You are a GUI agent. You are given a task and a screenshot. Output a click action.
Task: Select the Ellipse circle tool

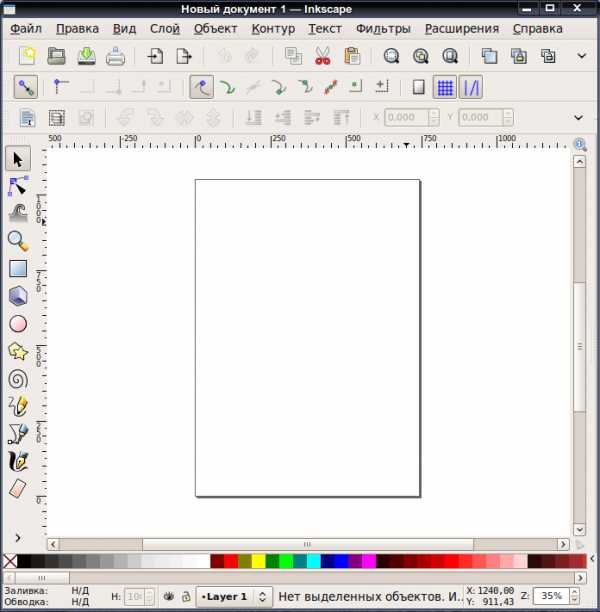click(x=18, y=324)
